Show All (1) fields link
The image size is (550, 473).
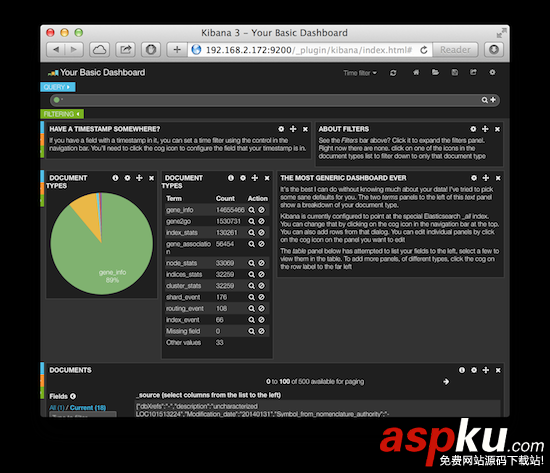pyautogui.click(x=57, y=408)
